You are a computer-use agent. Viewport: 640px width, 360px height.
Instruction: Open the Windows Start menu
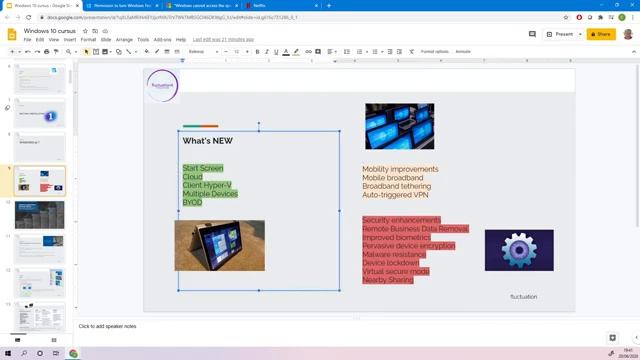8,353
